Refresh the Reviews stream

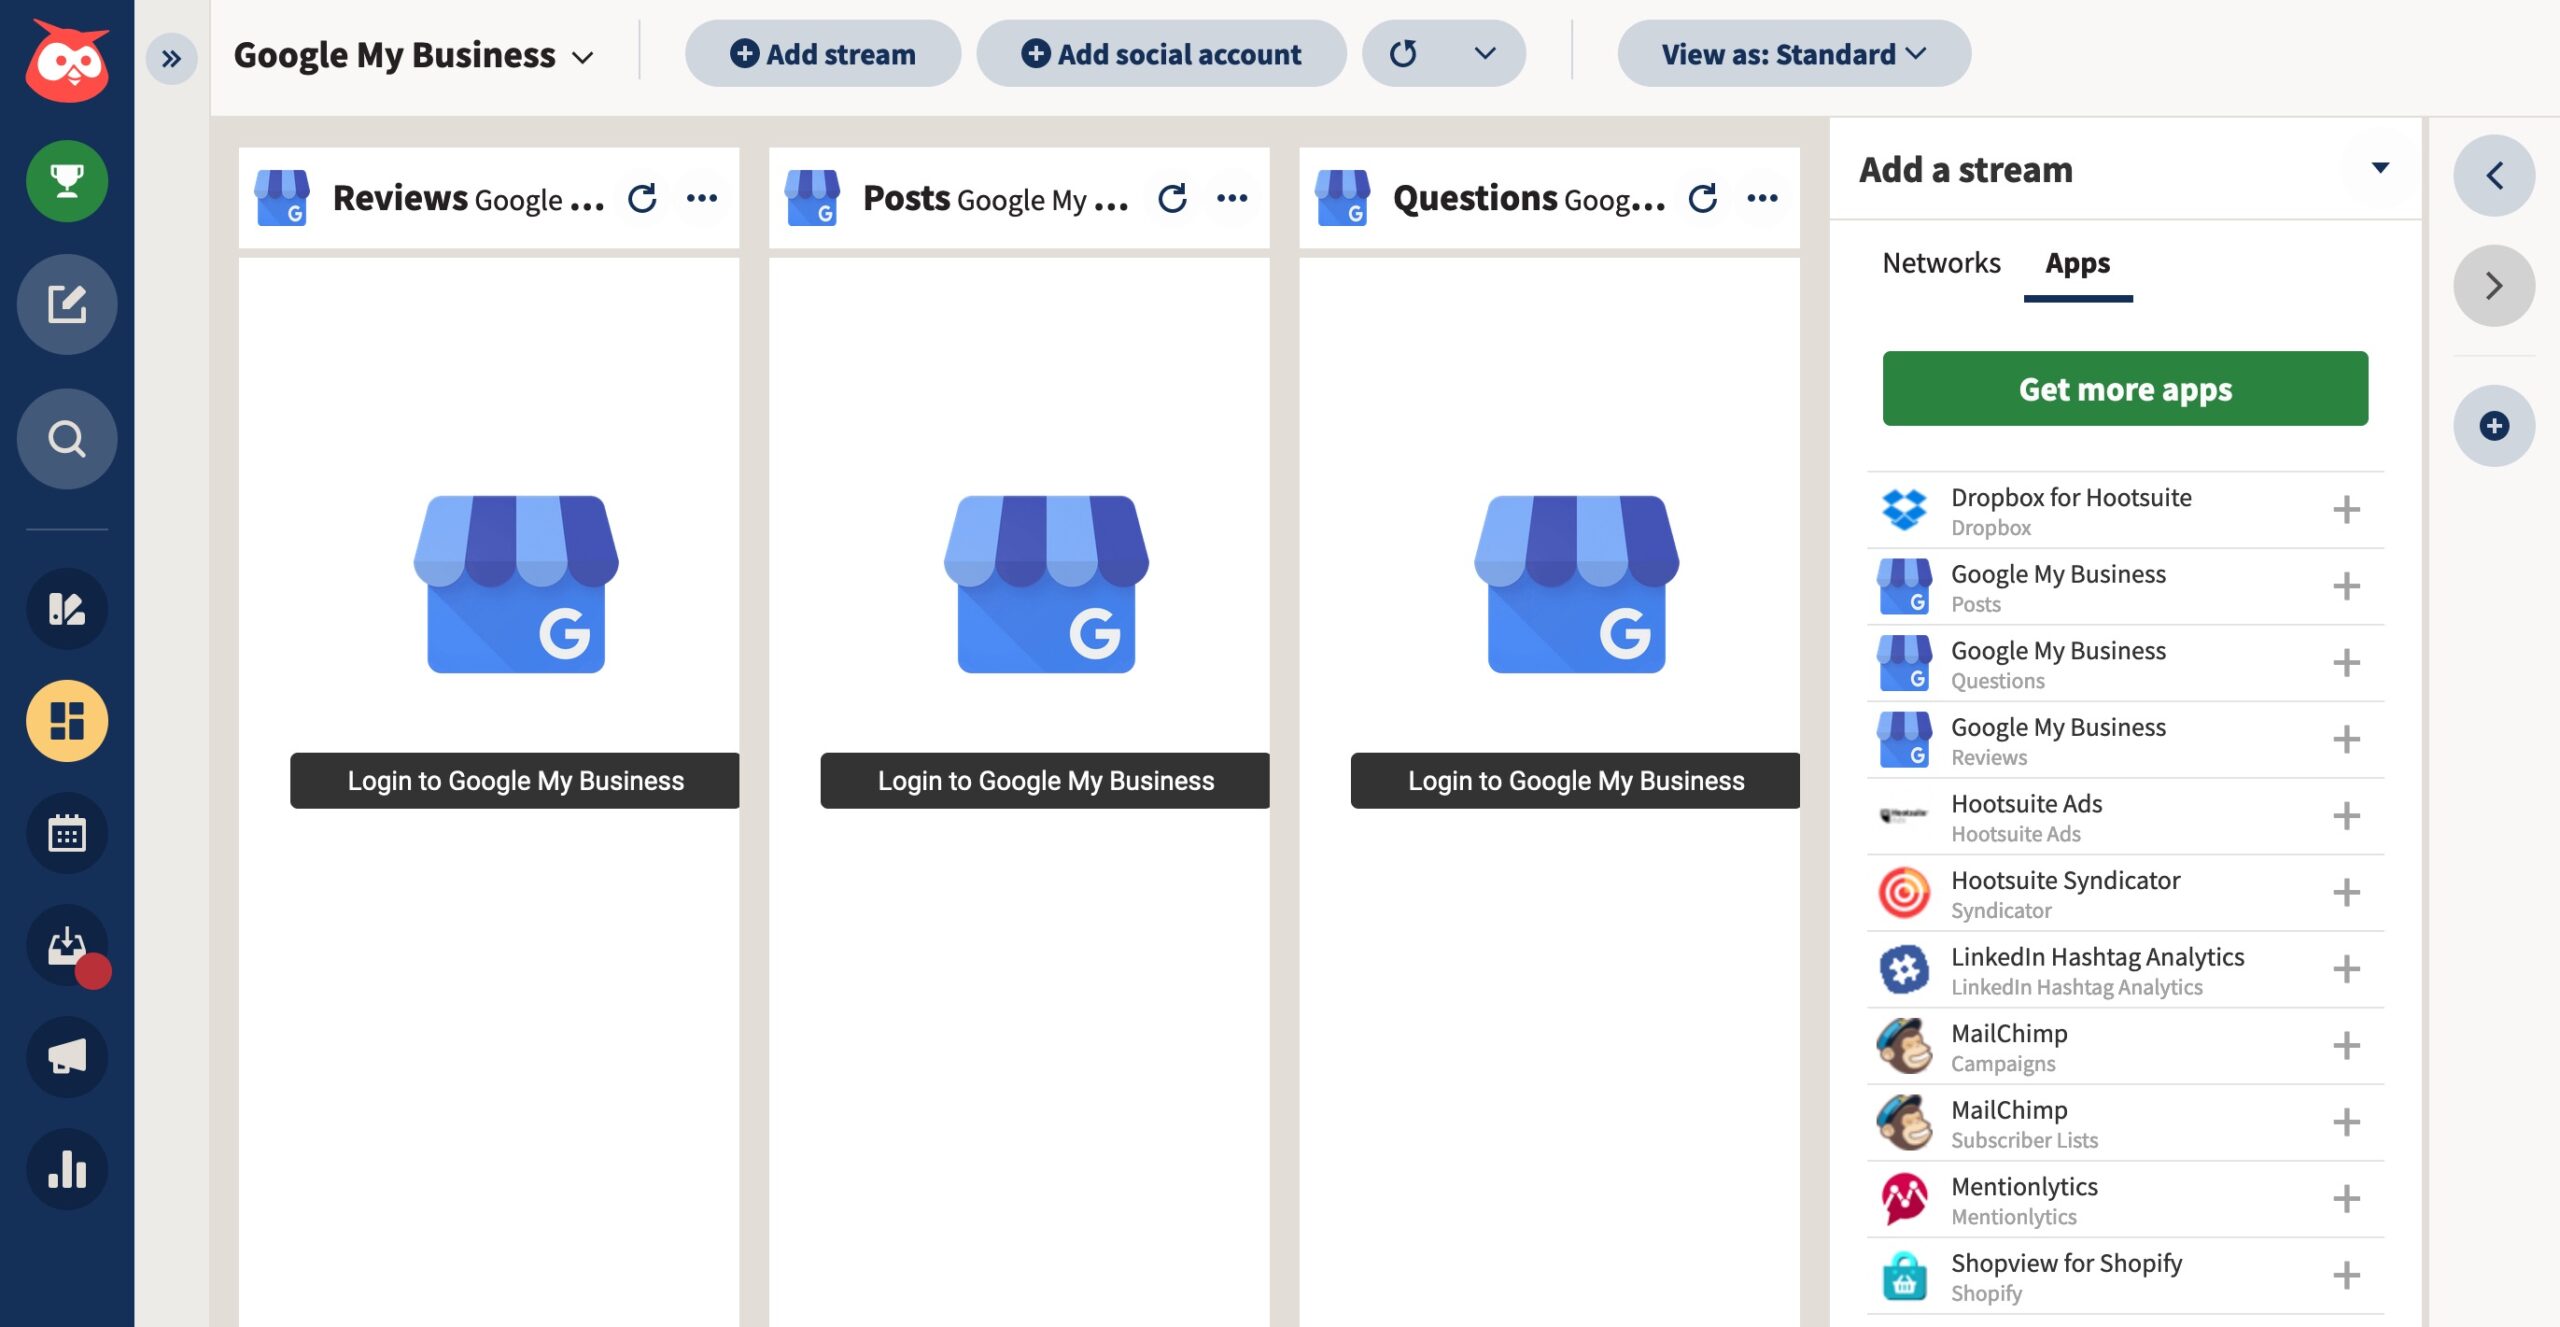[642, 198]
